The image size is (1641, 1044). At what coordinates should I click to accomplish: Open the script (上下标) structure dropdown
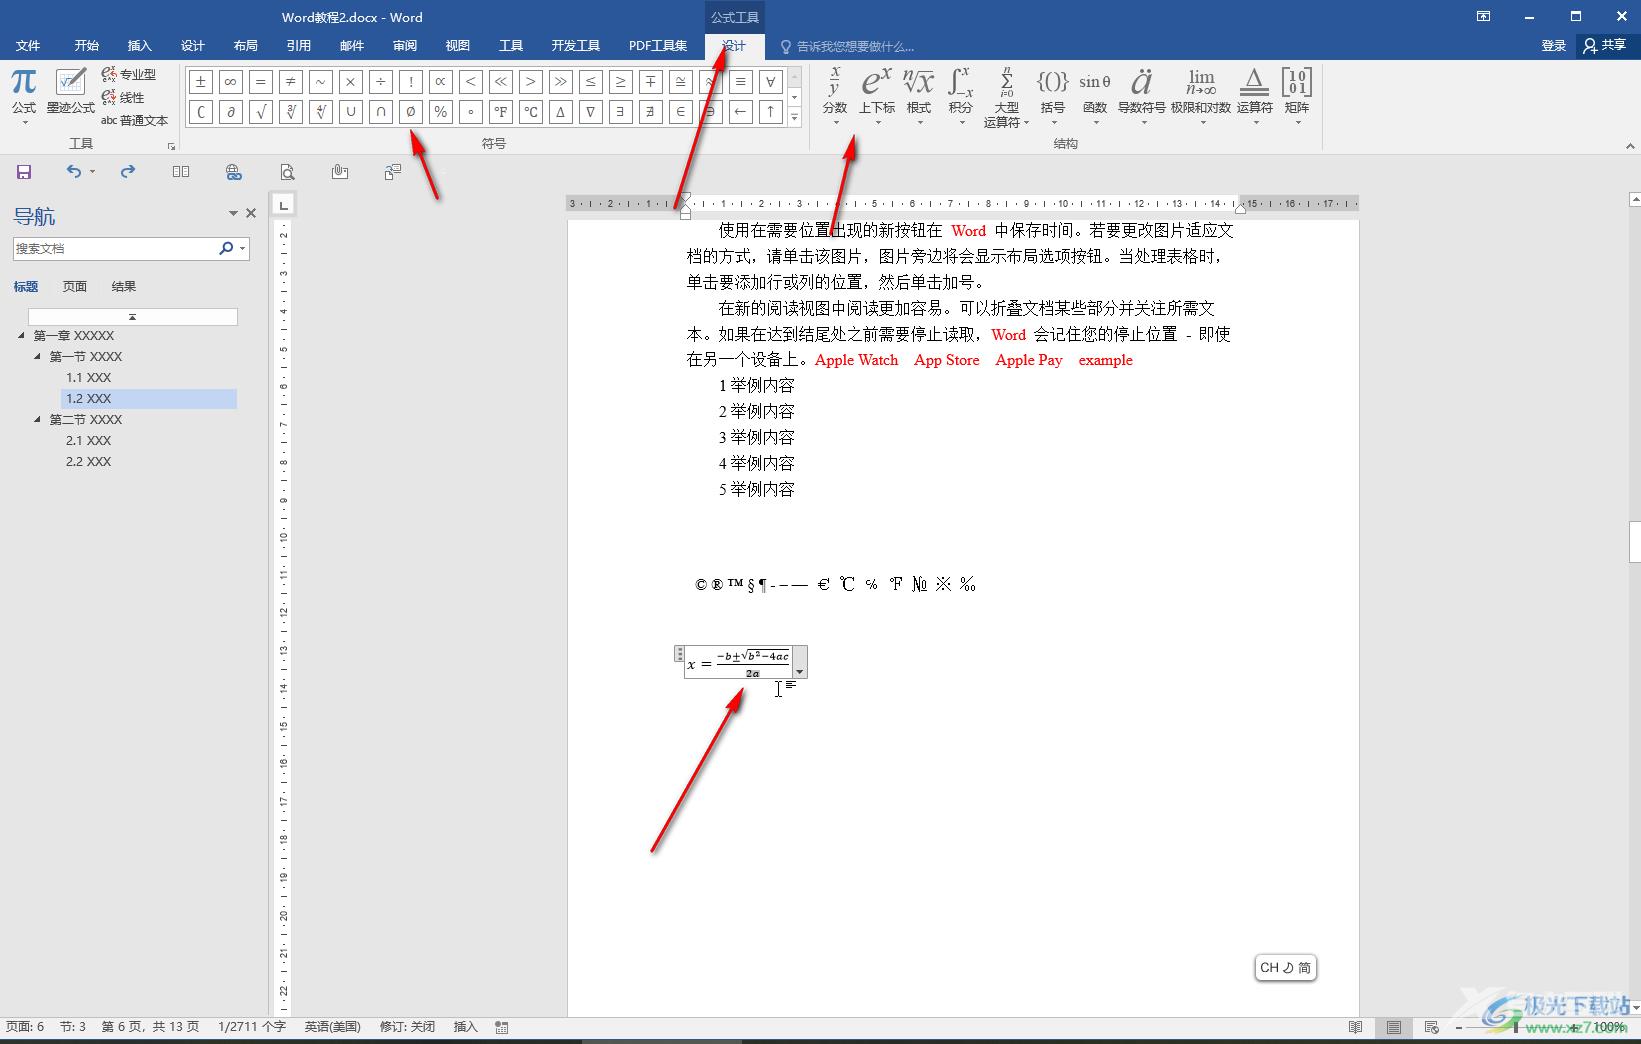pyautogui.click(x=877, y=97)
